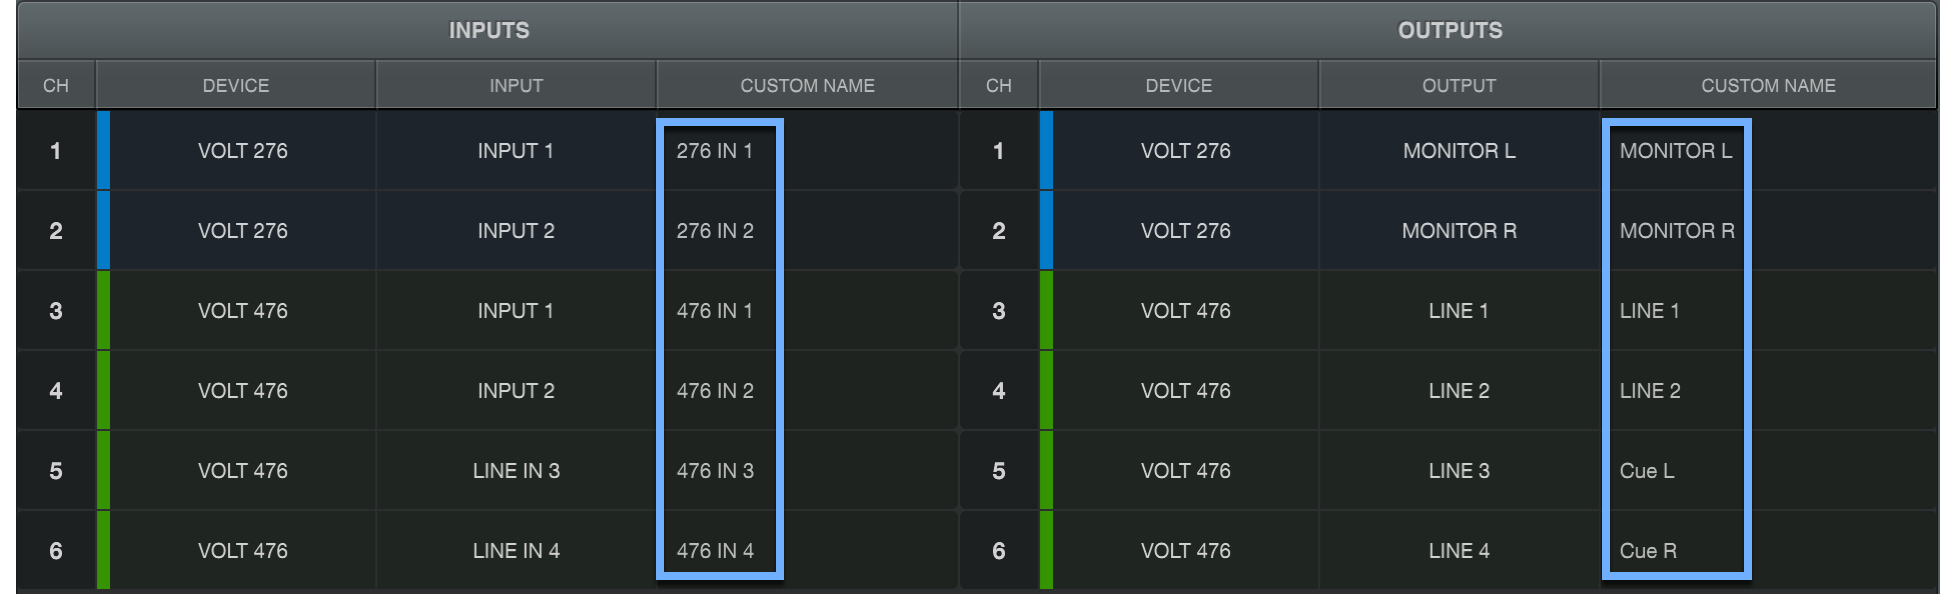Select VOLT 476 device in output channel 3

(1186, 311)
